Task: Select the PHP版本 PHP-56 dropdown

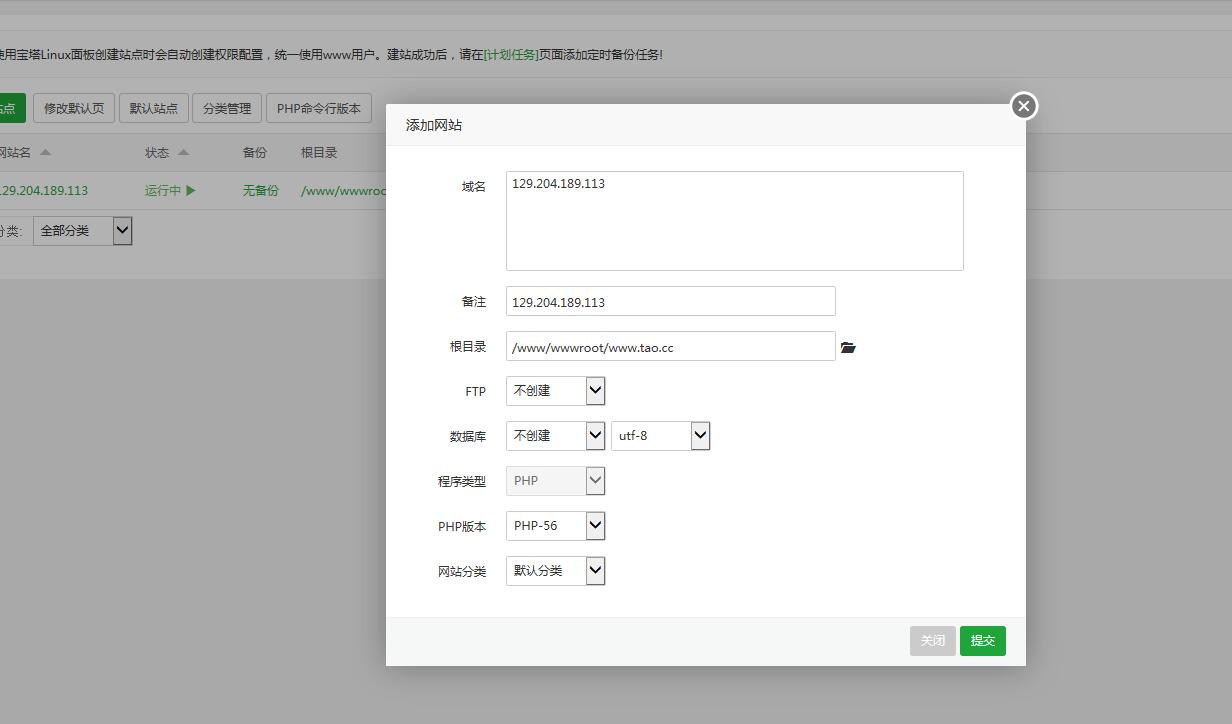Action: pos(555,526)
